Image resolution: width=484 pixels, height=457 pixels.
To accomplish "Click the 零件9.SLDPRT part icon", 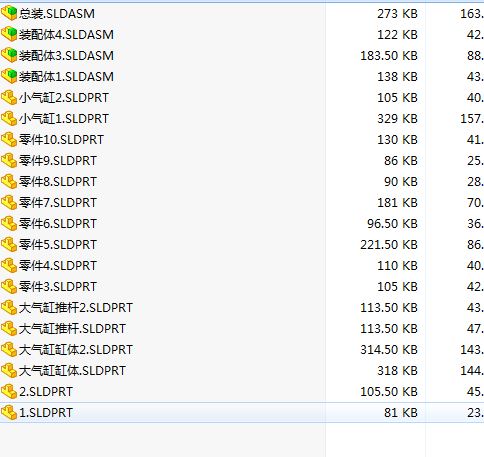I will [9, 160].
